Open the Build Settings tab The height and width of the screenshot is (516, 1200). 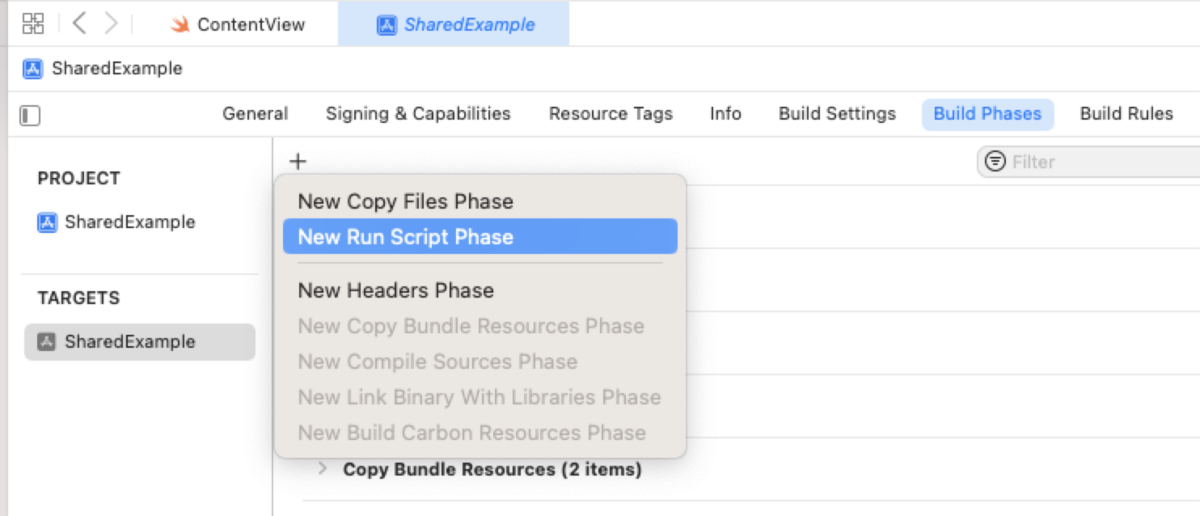click(x=837, y=114)
